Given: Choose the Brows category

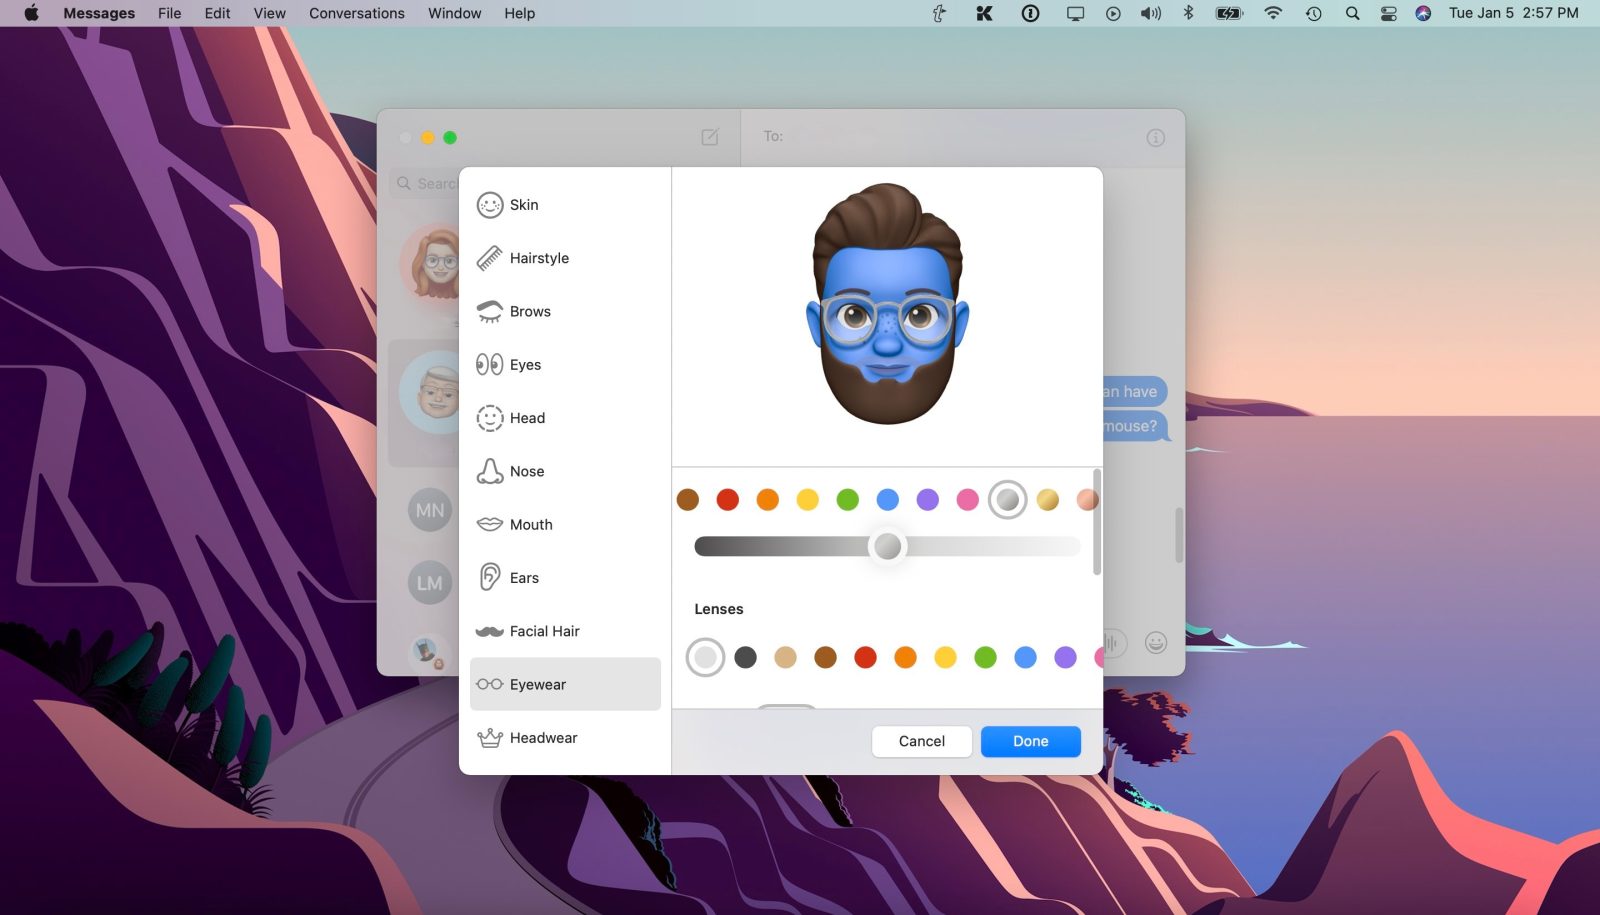Looking at the screenshot, I should (530, 312).
